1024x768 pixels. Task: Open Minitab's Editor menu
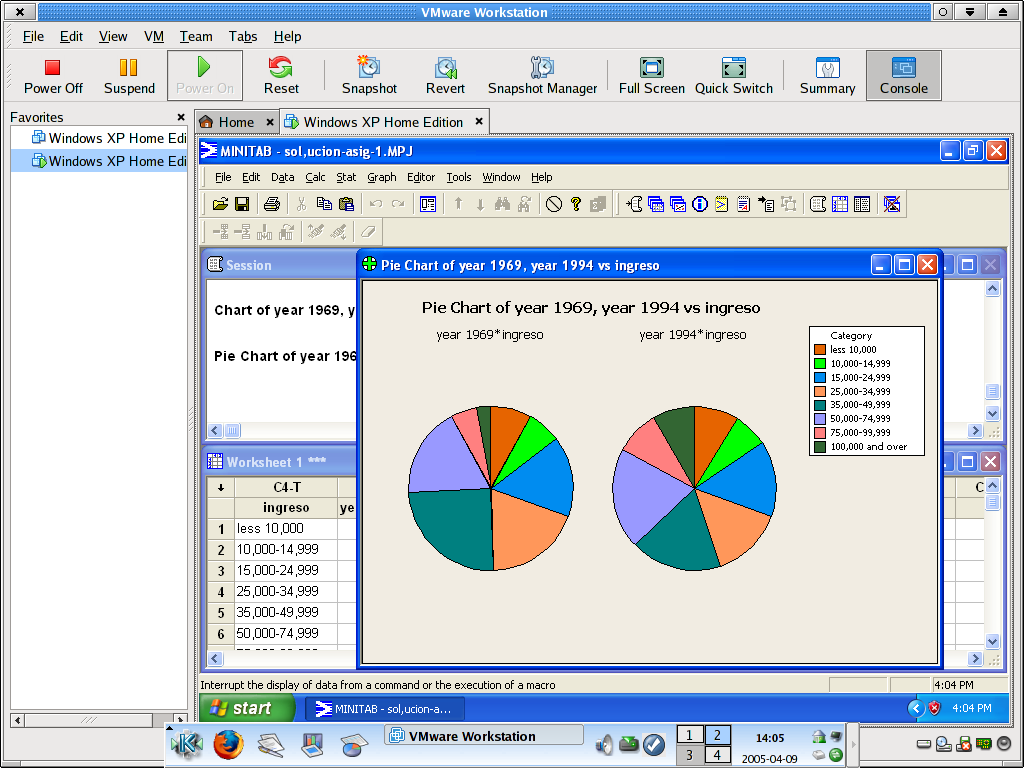coord(421,177)
